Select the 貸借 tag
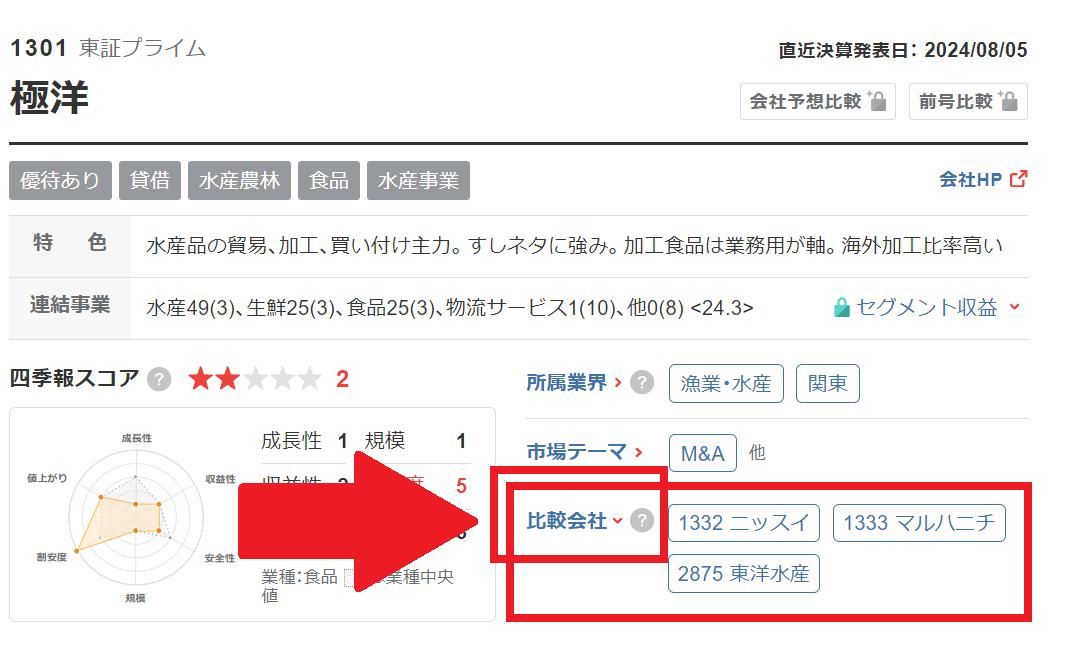 click(150, 181)
